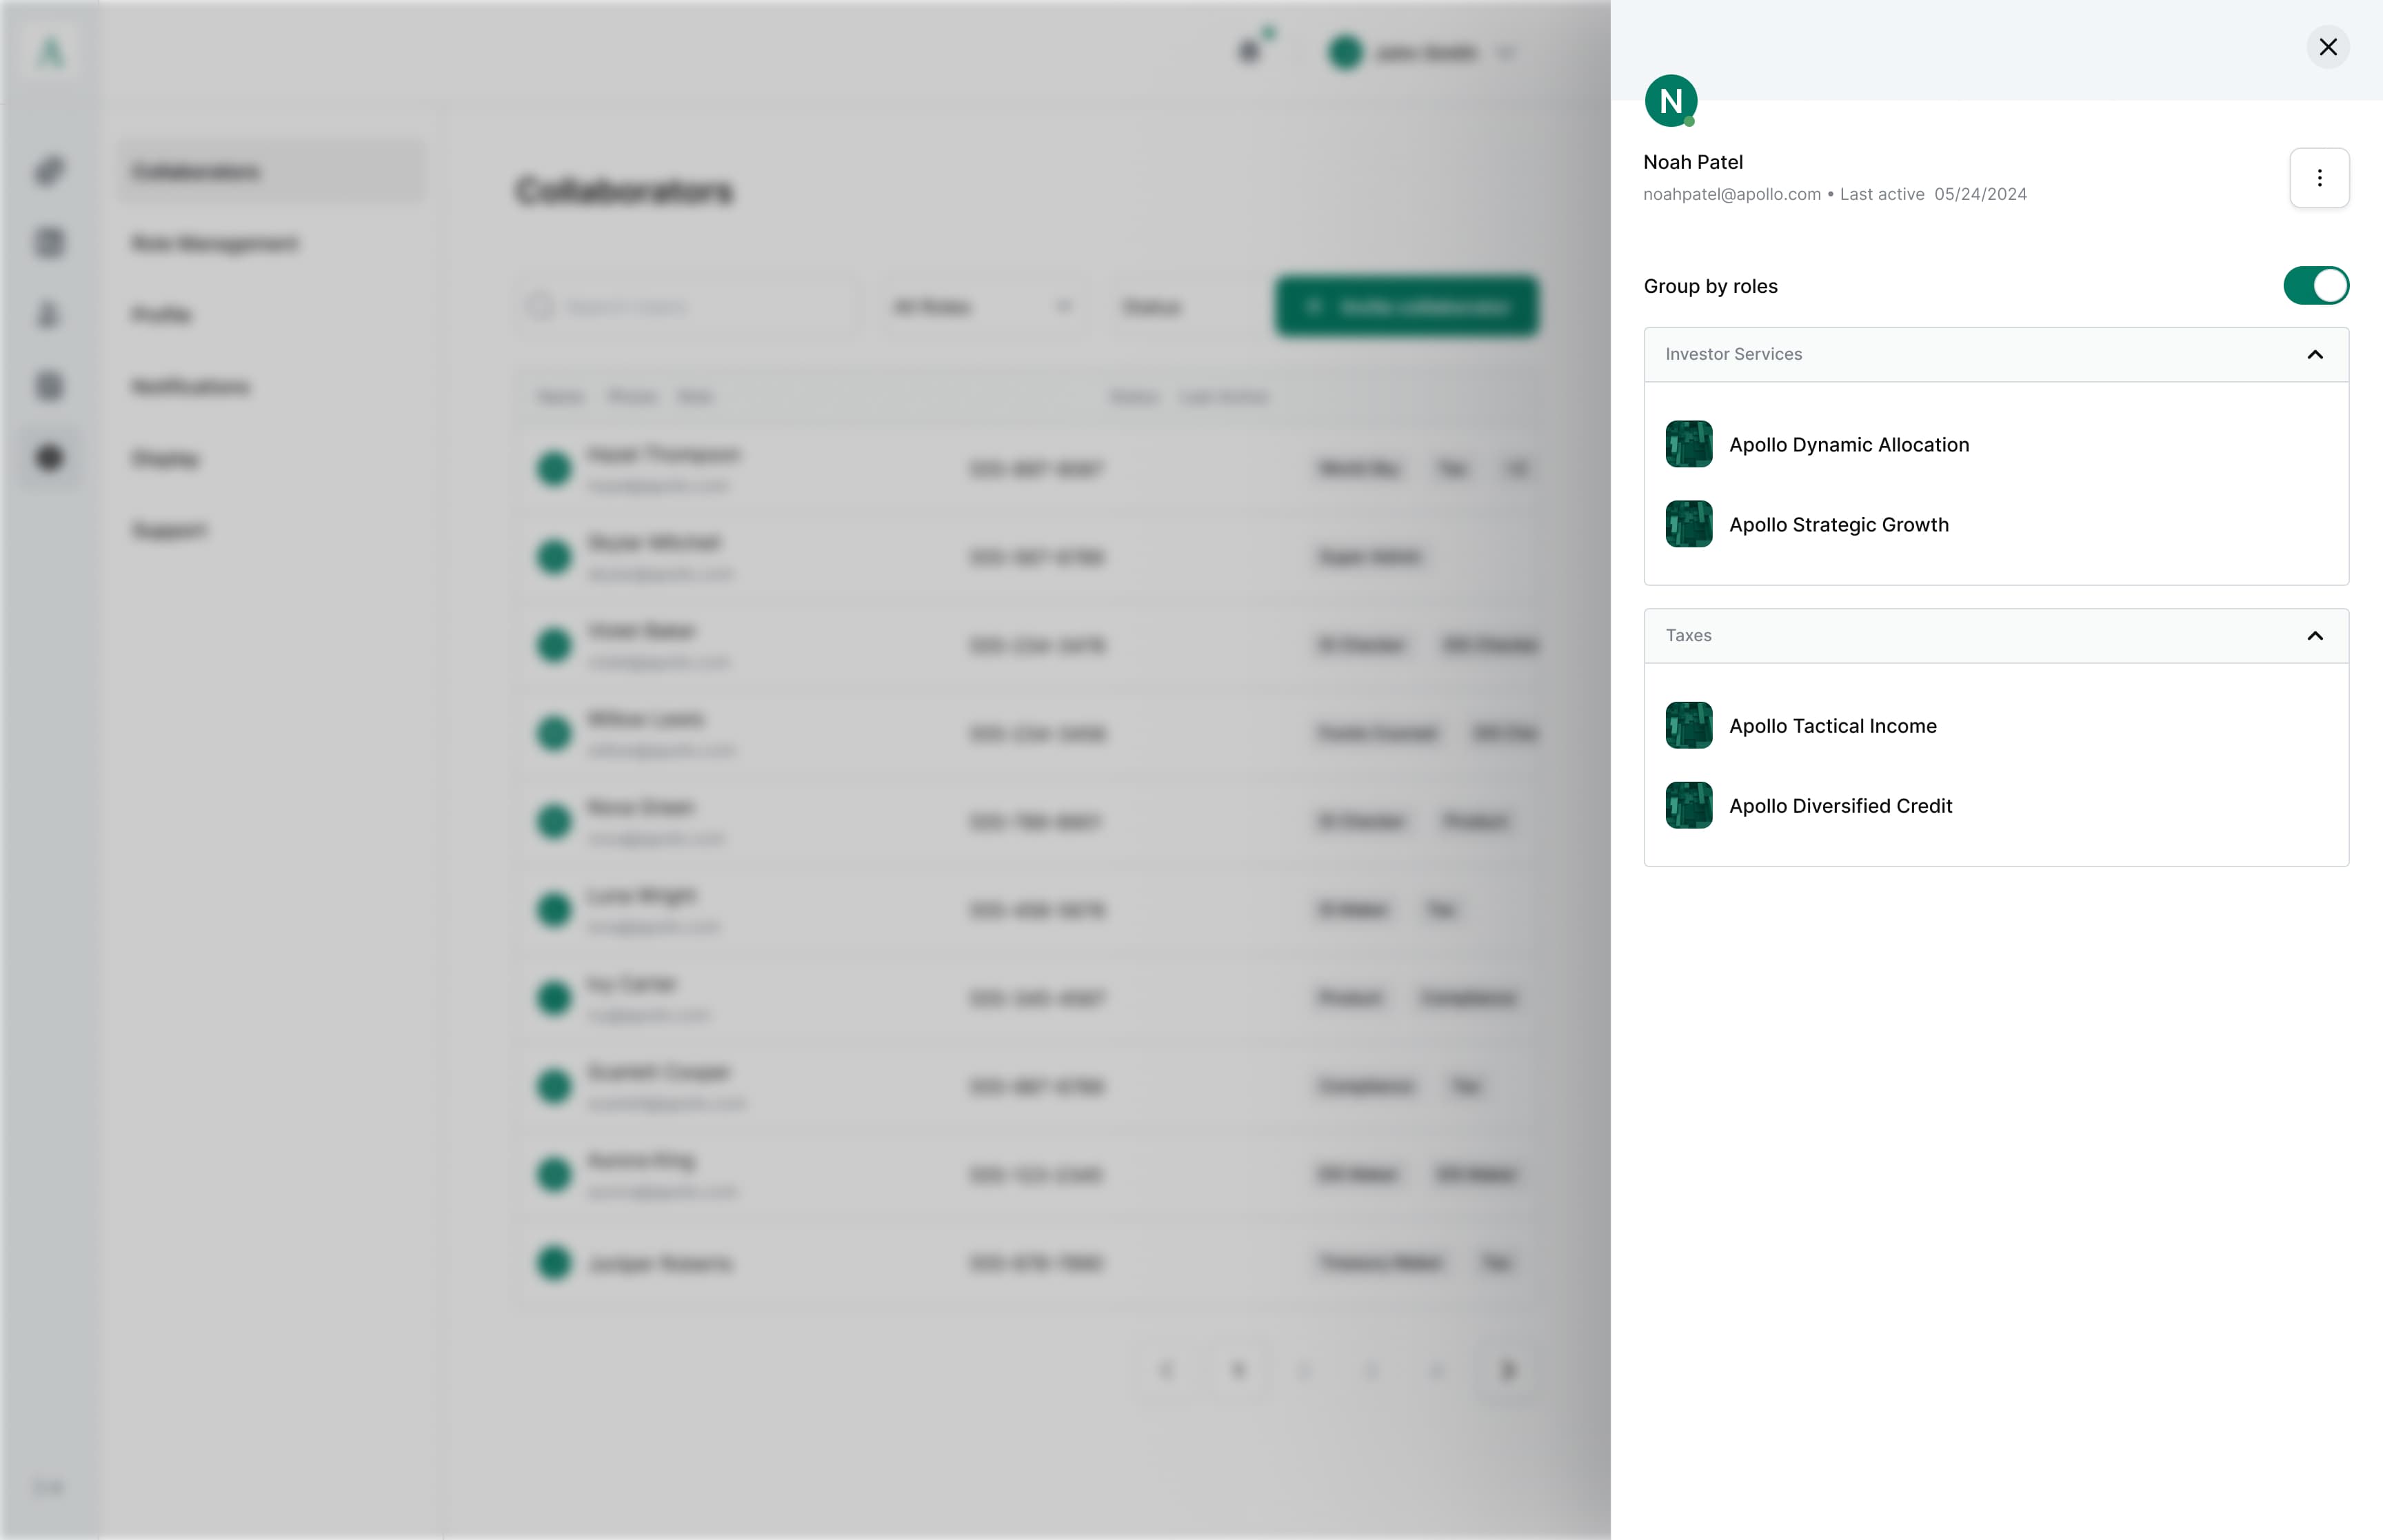
Task: Open the blurred Collaborators sidebar menu item
Action: [x=272, y=171]
